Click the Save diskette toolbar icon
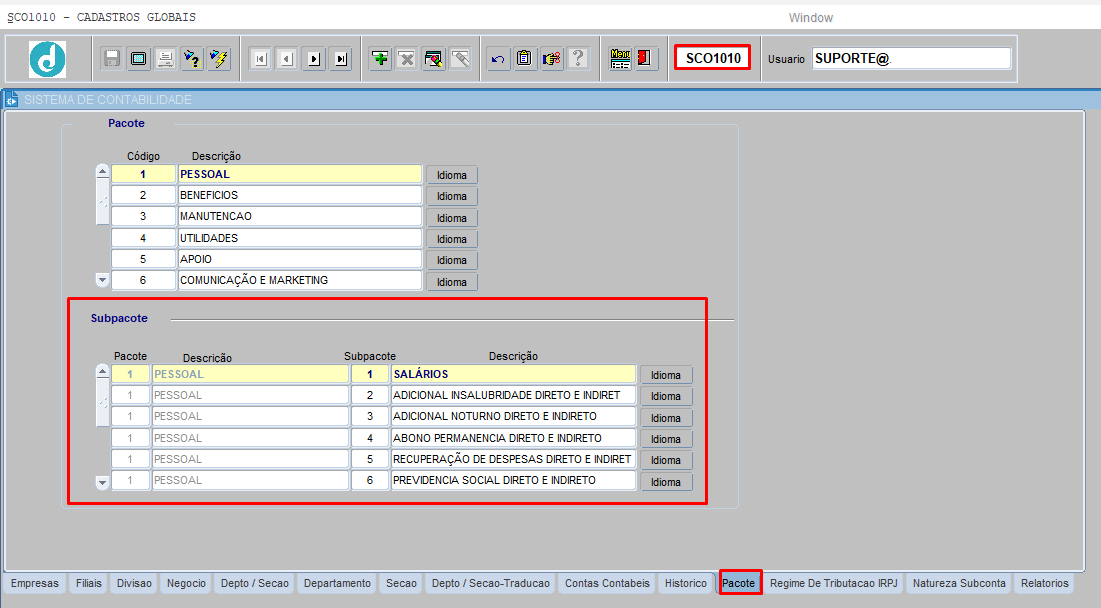The width and height of the screenshot is (1101, 608). (112, 58)
